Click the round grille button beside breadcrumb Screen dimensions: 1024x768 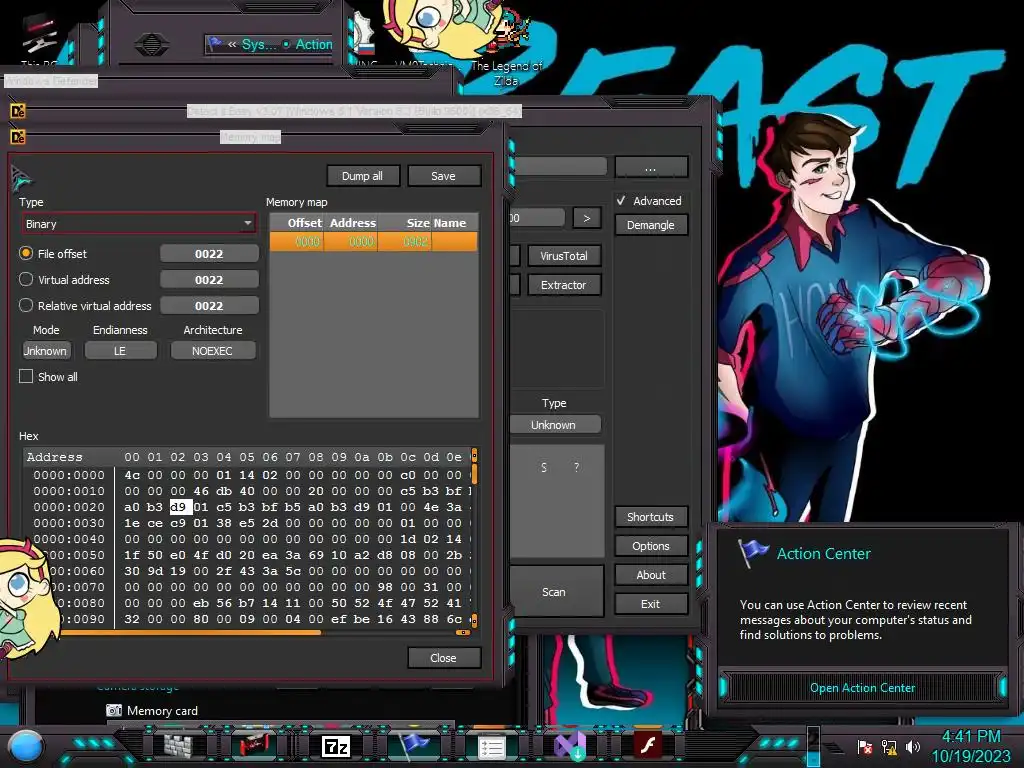(151, 44)
